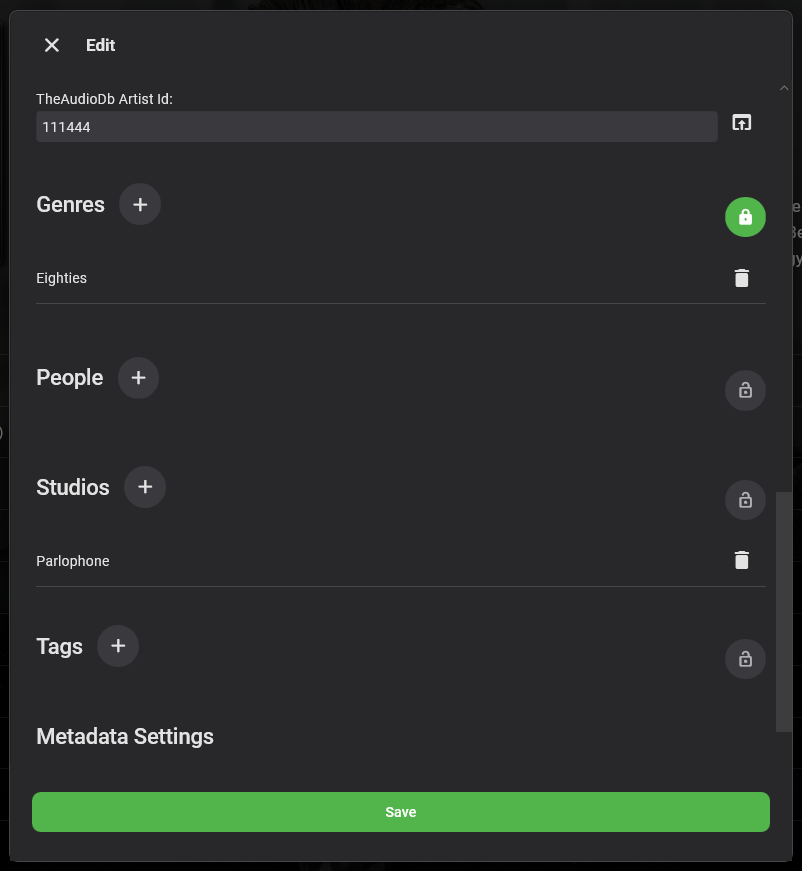
Task: Toggle the Tags field lock
Action: (745, 659)
